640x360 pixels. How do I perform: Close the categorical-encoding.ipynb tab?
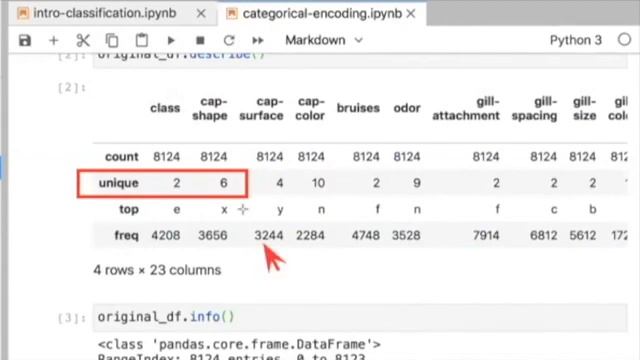(x=411, y=14)
